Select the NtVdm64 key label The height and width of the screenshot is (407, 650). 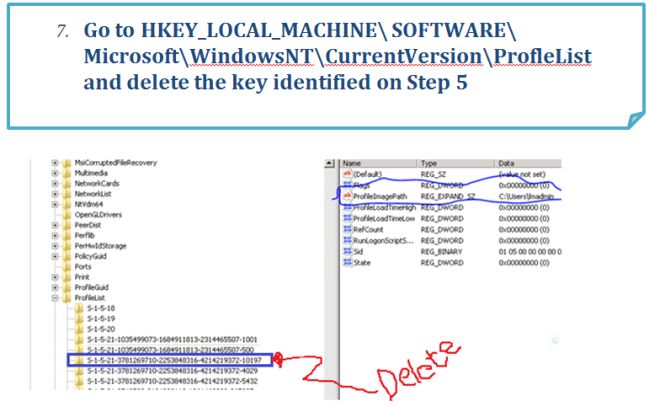[x=88, y=204]
